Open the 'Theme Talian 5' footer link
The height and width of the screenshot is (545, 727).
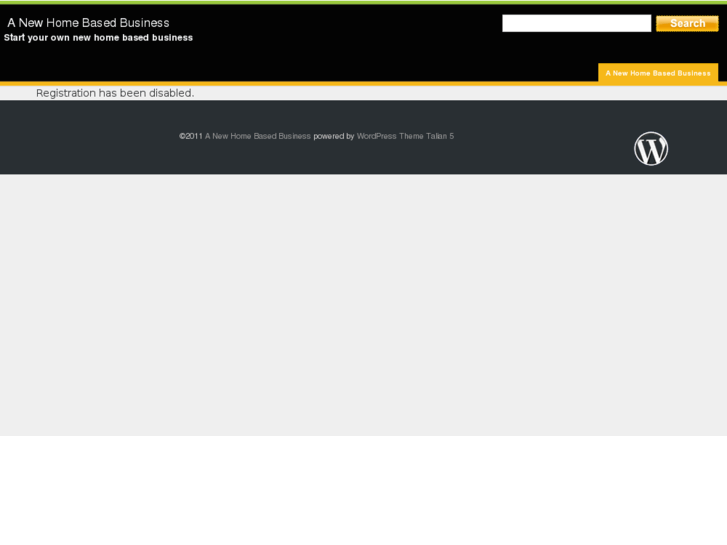[x=427, y=136]
